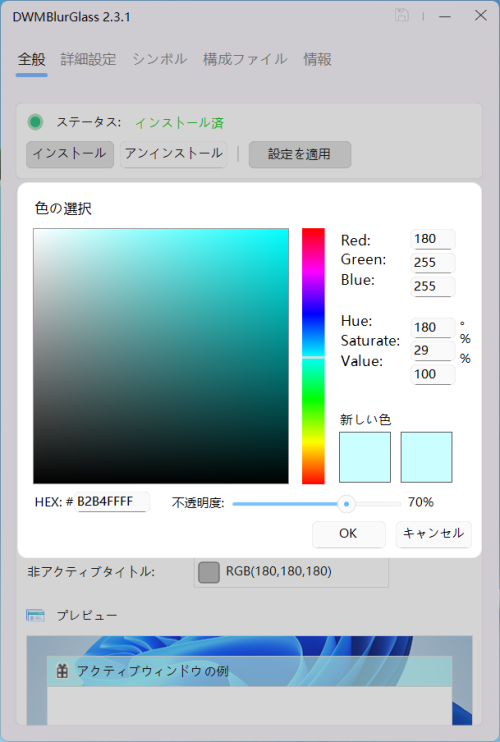500x742 pixels.
Task: Click the 70% opacity value label
Action: pyautogui.click(x=421, y=502)
